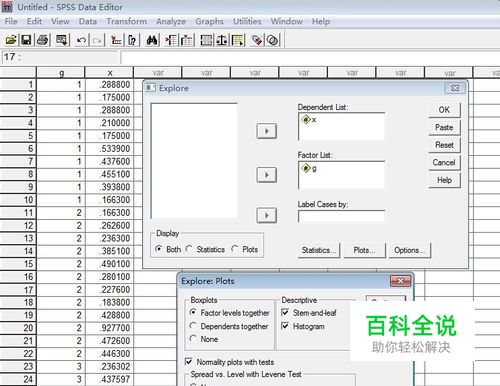Click the Split File toolbar icon
500x386 pixels.
(x=206, y=40)
